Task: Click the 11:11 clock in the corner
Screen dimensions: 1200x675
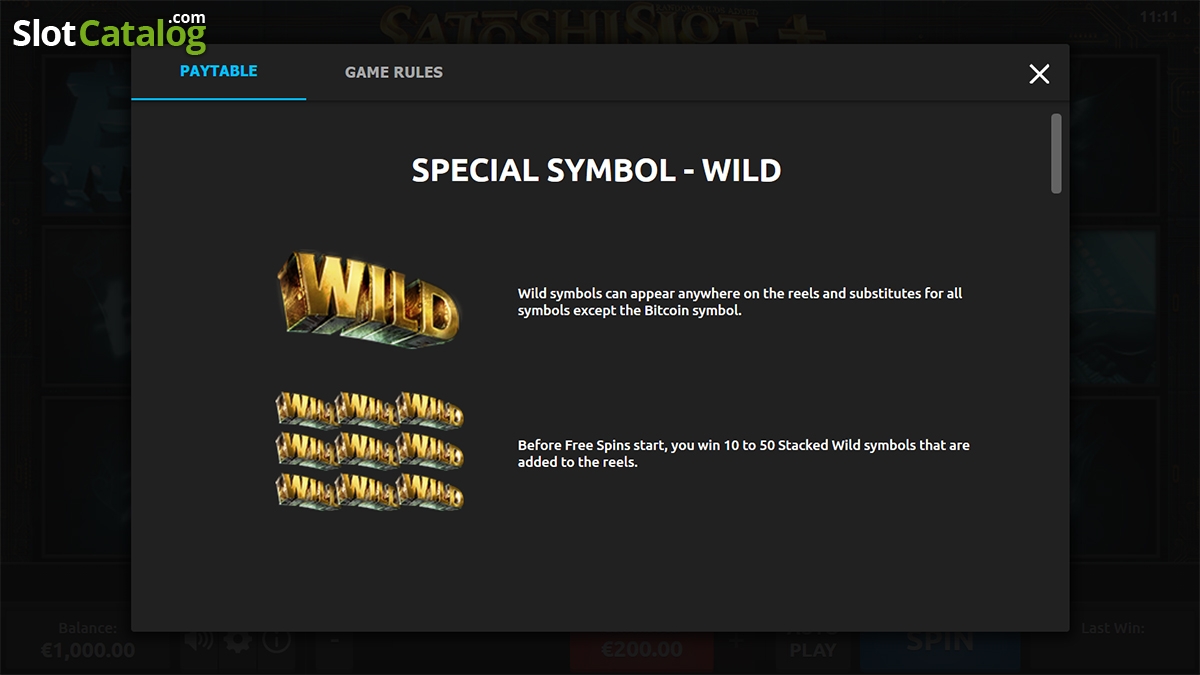Action: click(x=1158, y=17)
